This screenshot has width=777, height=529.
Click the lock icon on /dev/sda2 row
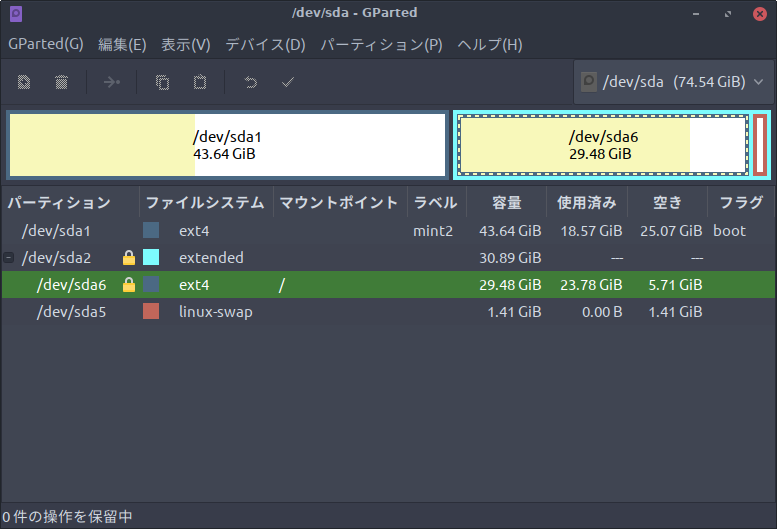pos(129,258)
